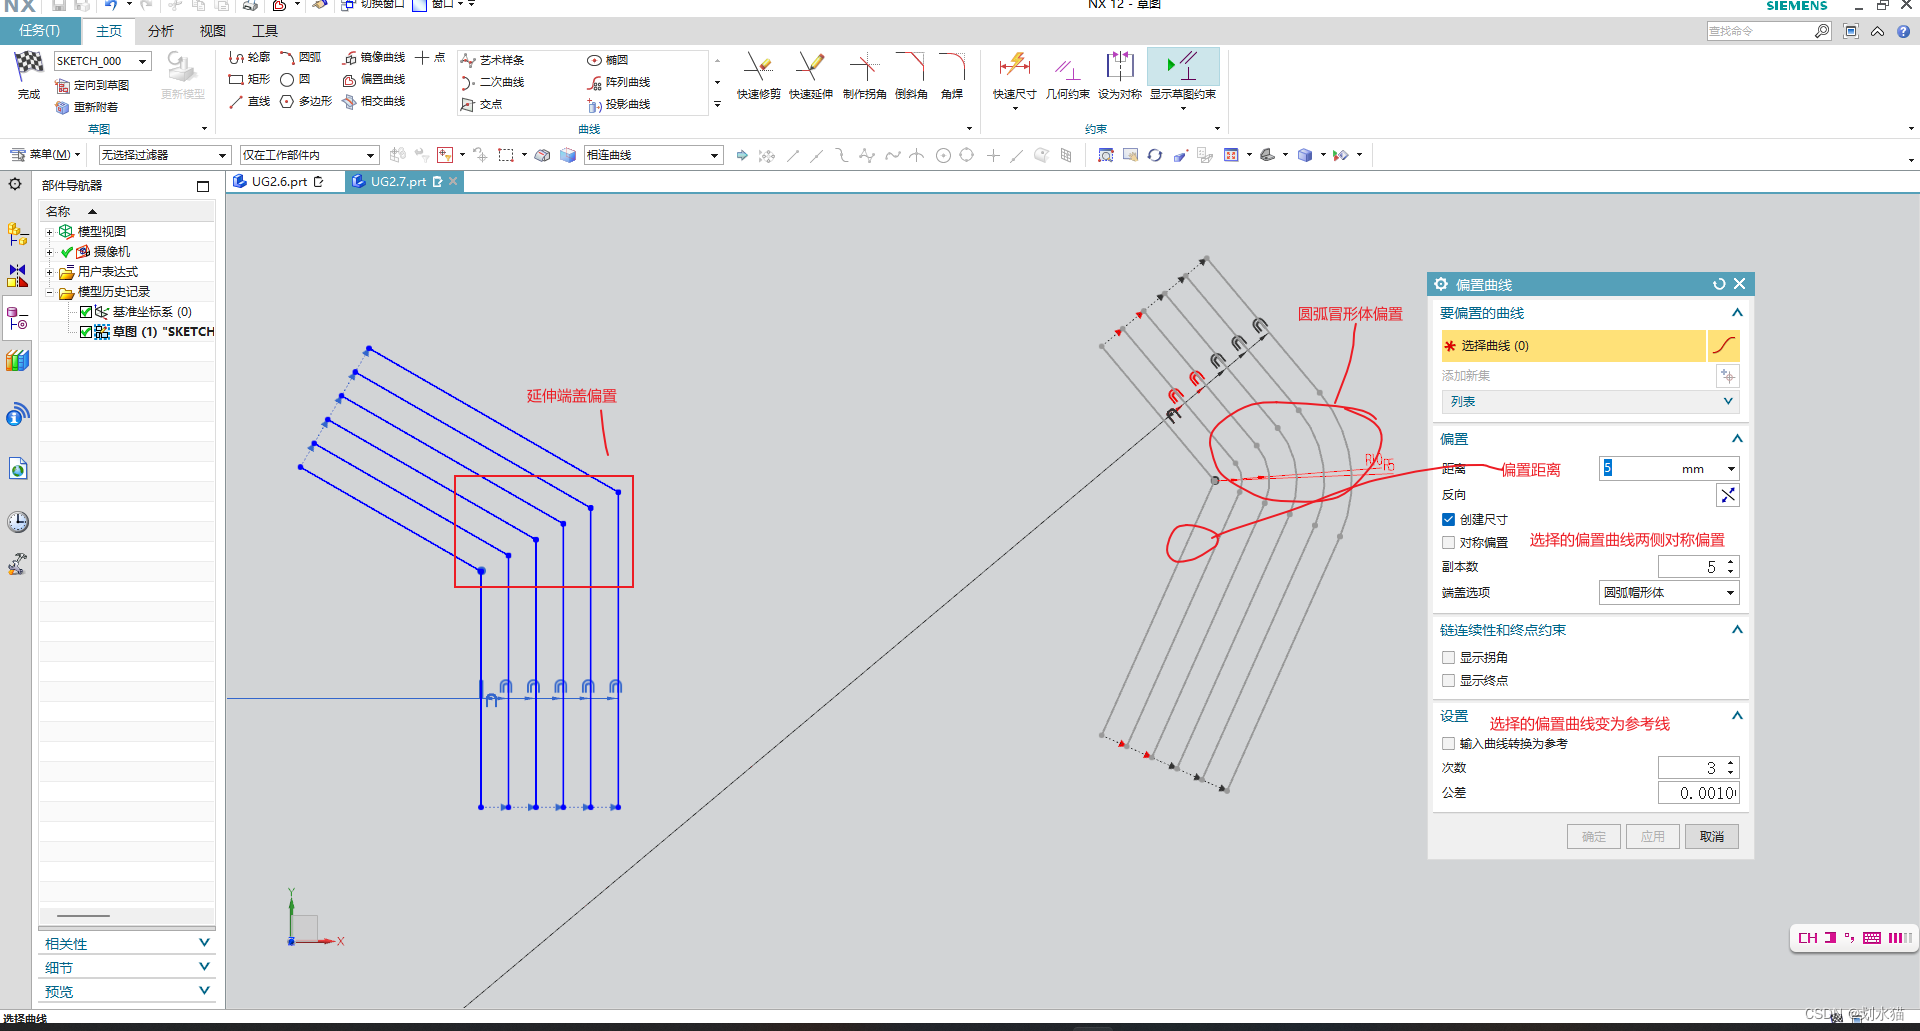Open the Tools ribbon tab
Screen dimensions: 1920x1031
tap(264, 31)
